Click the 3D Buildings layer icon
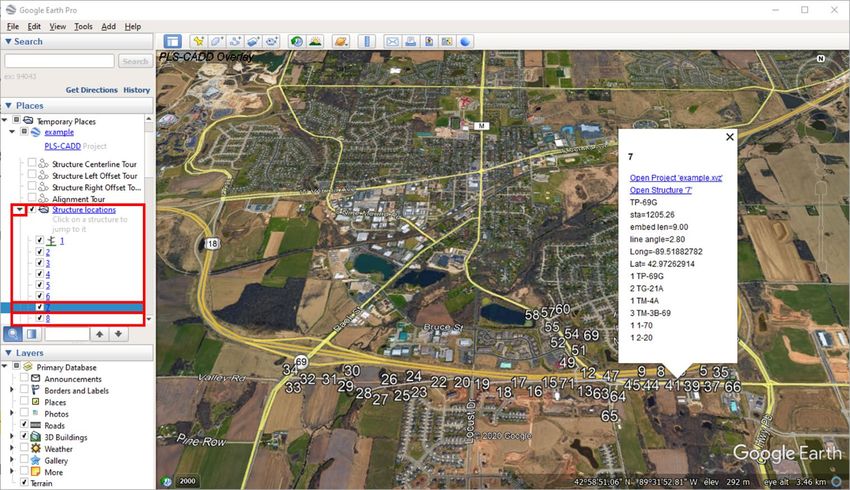 coord(36,437)
